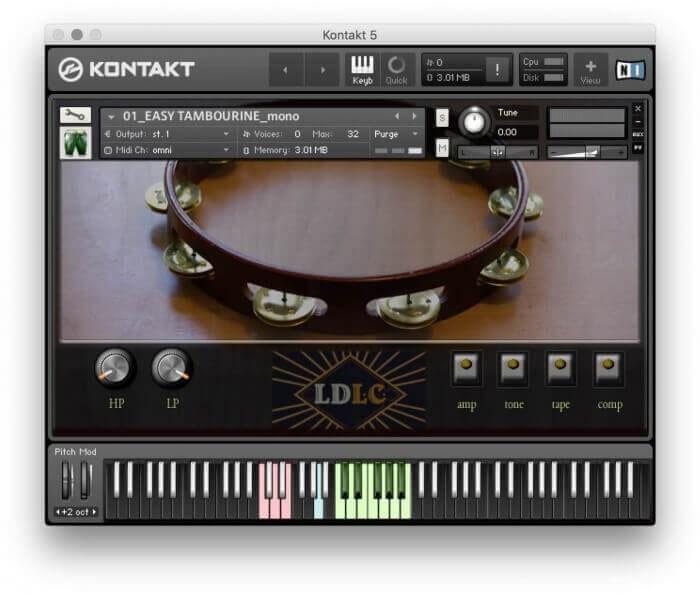This screenshot has width=700, height=595.
Task: Go to previous preset with header left arrow
Action: [x=288, y=70]
